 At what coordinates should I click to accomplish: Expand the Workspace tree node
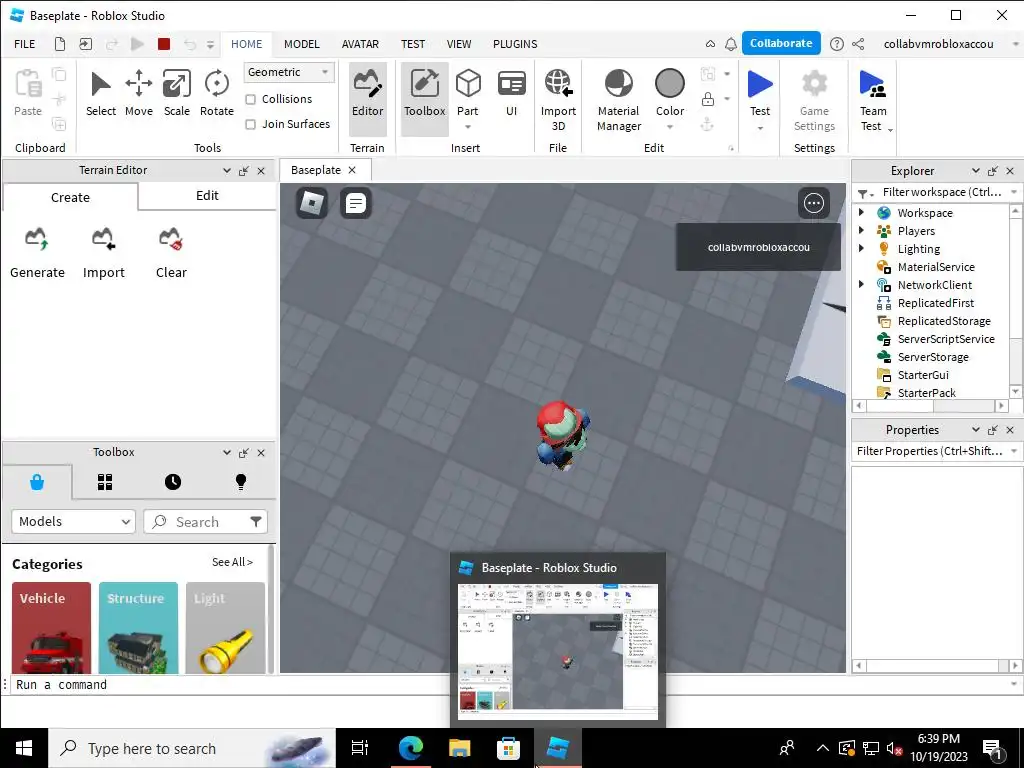[861, 212]
